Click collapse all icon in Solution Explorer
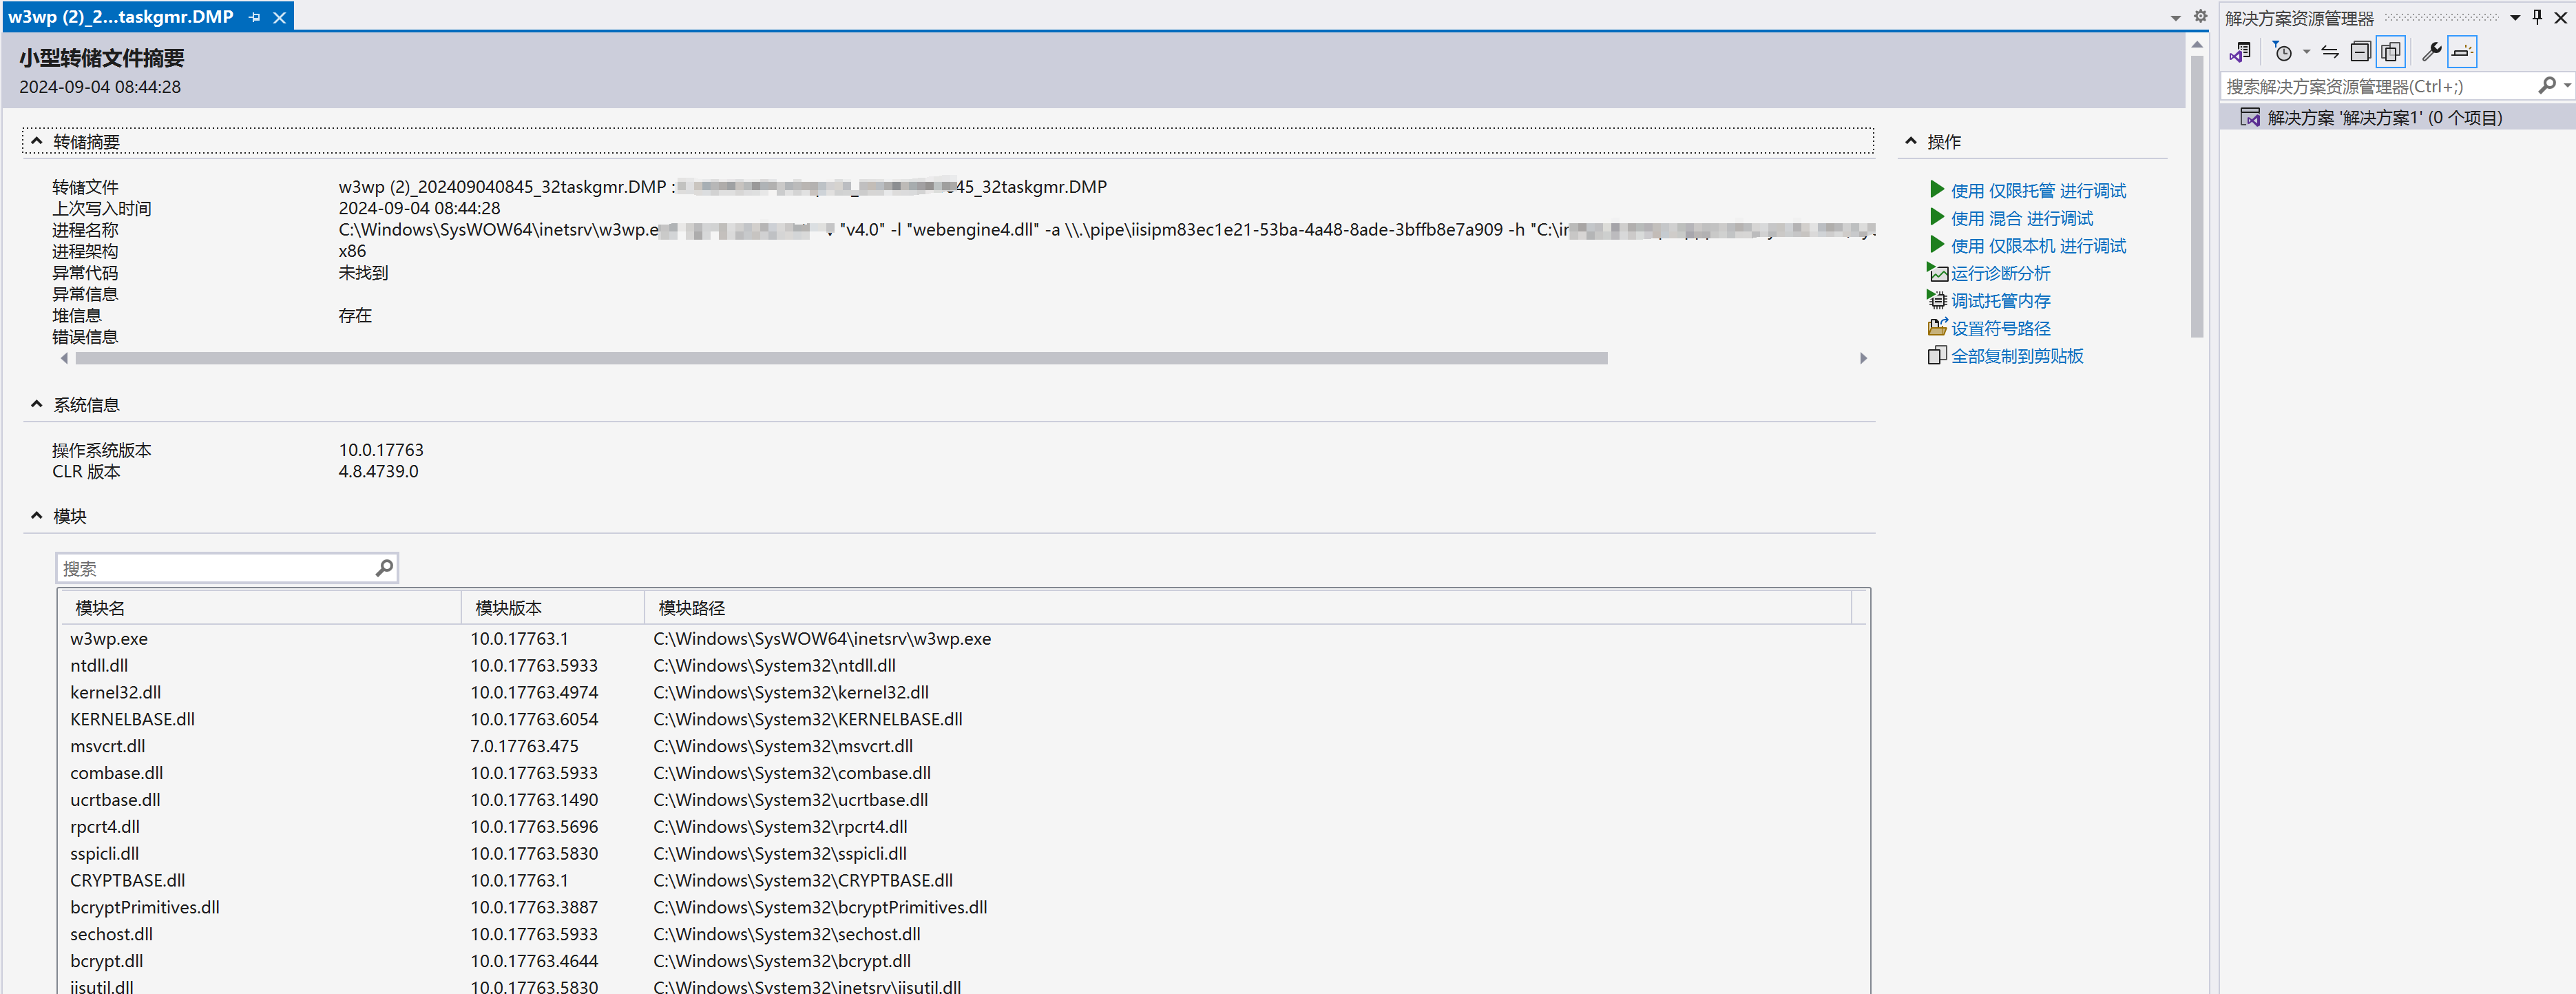2576x994 pixels. 2360,52
